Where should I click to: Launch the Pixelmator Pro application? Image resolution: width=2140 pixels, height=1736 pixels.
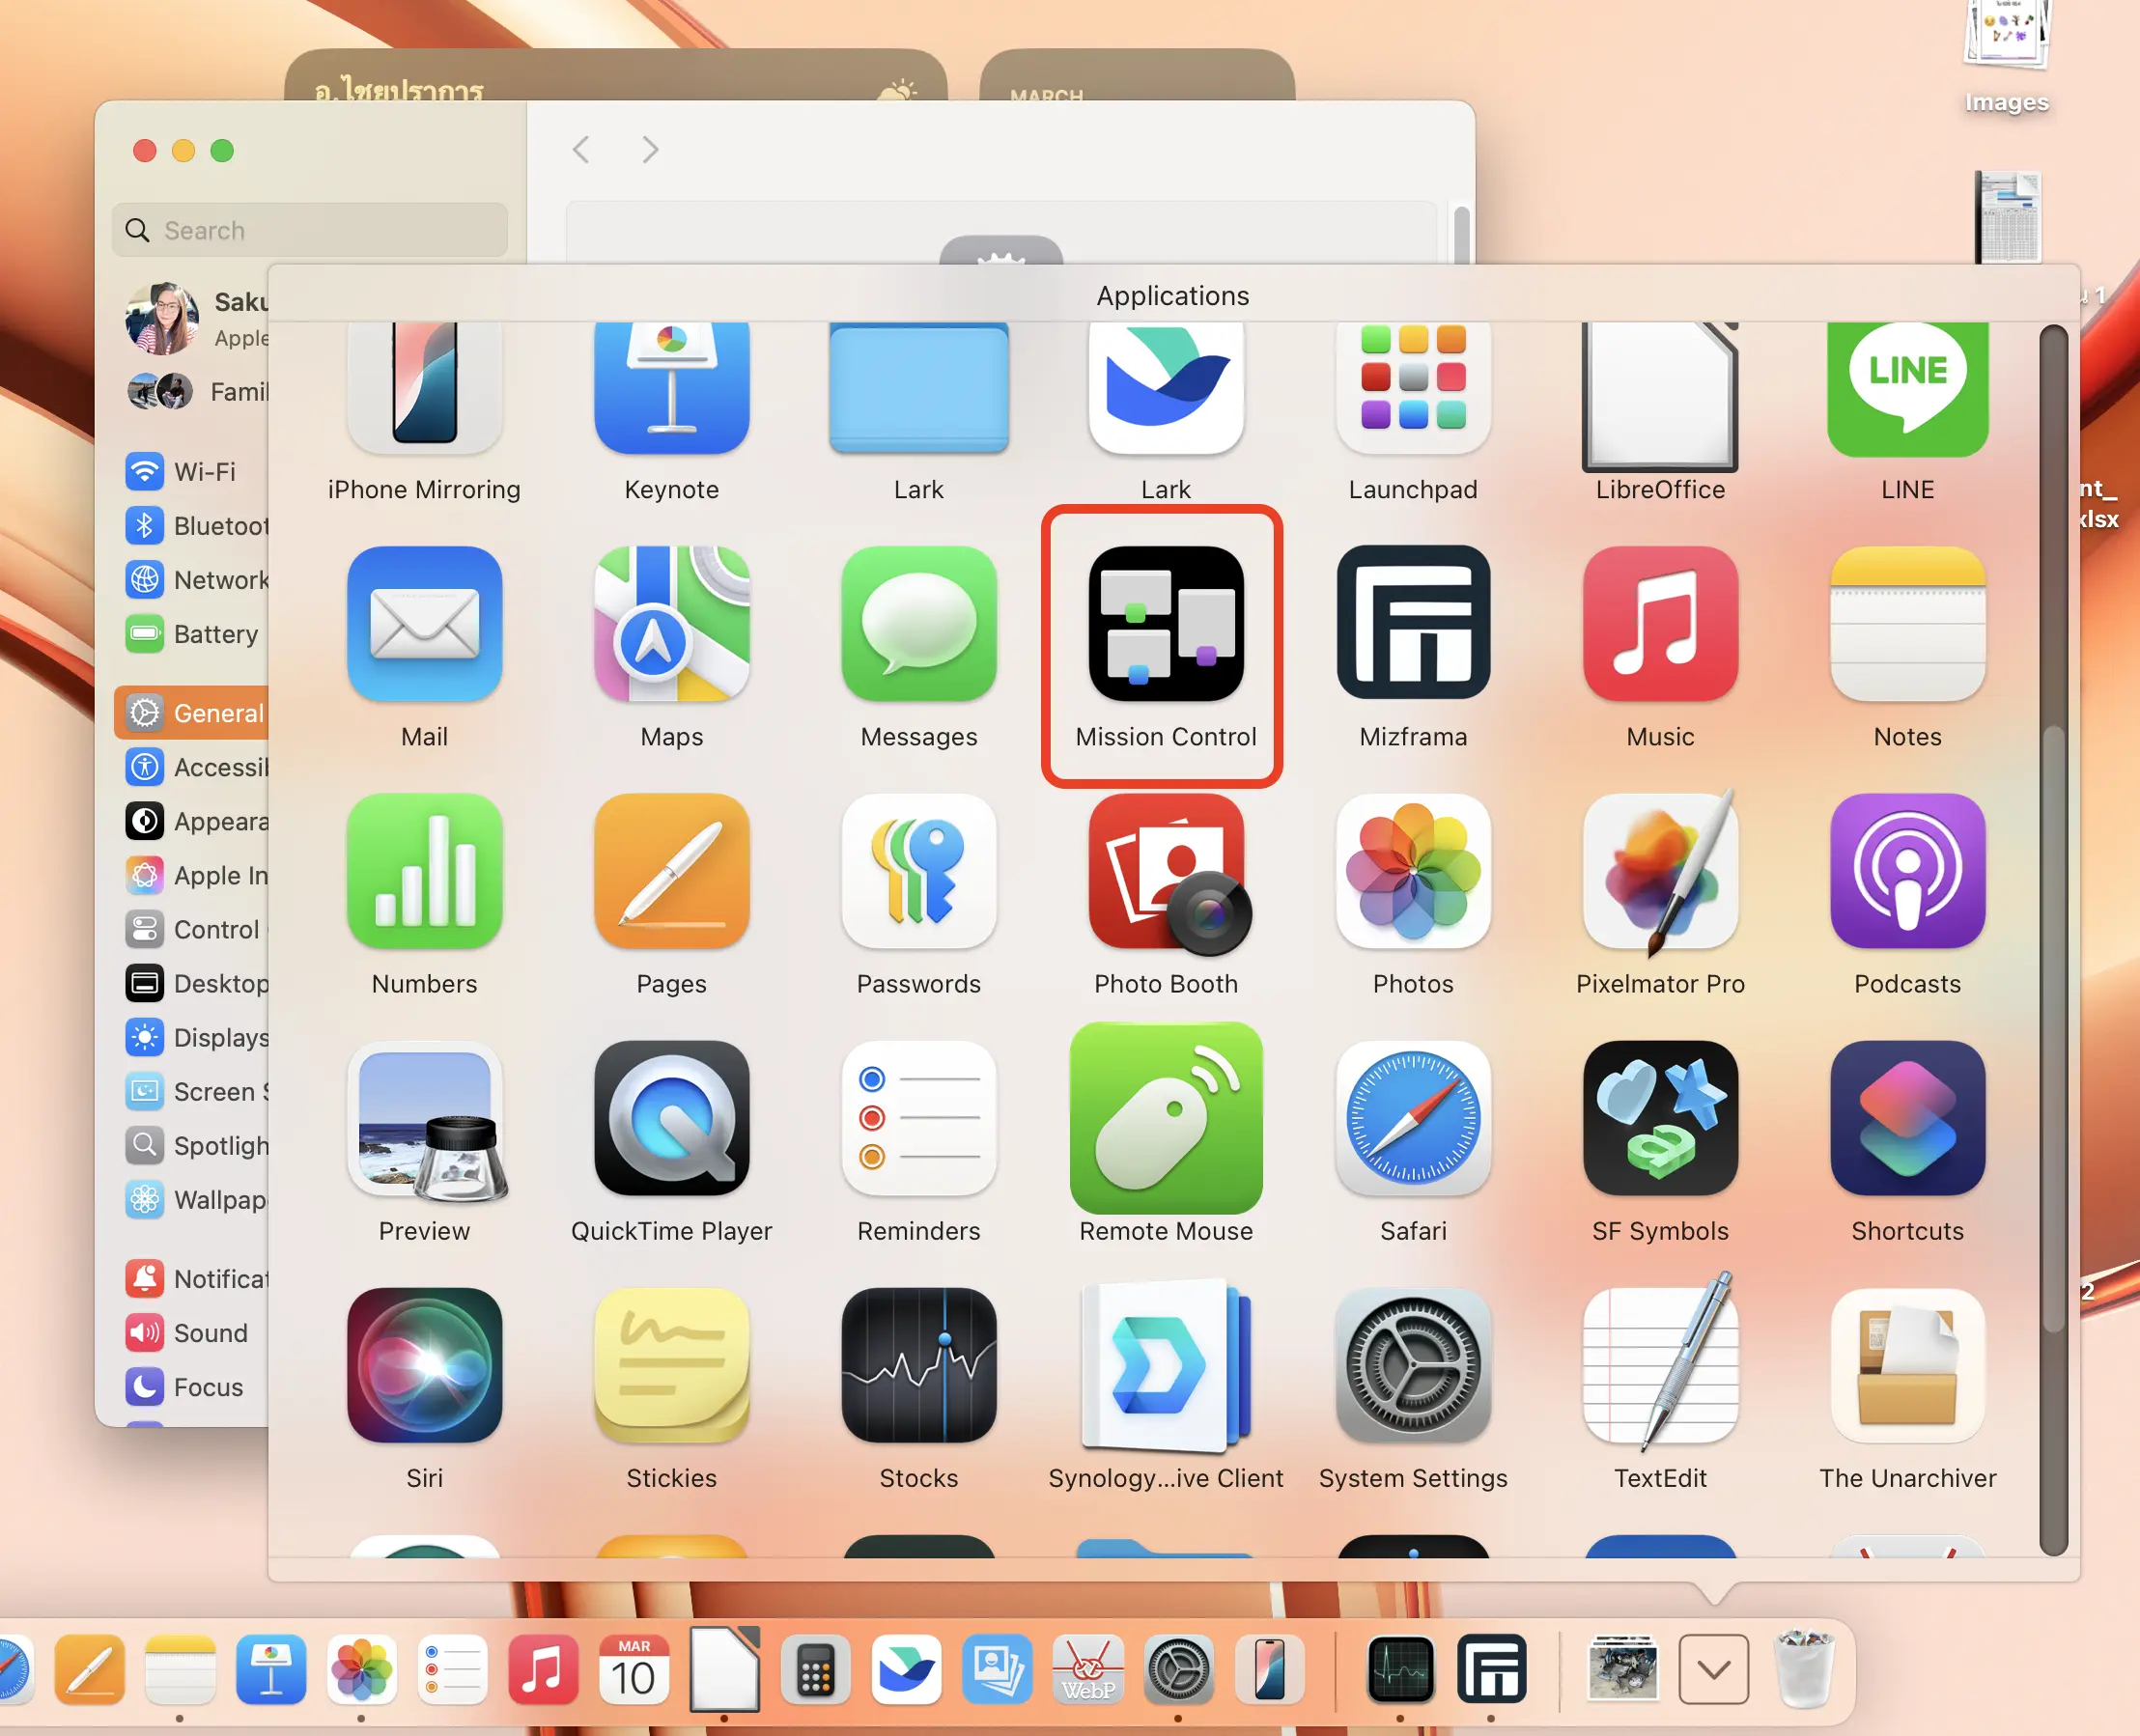1659,871
